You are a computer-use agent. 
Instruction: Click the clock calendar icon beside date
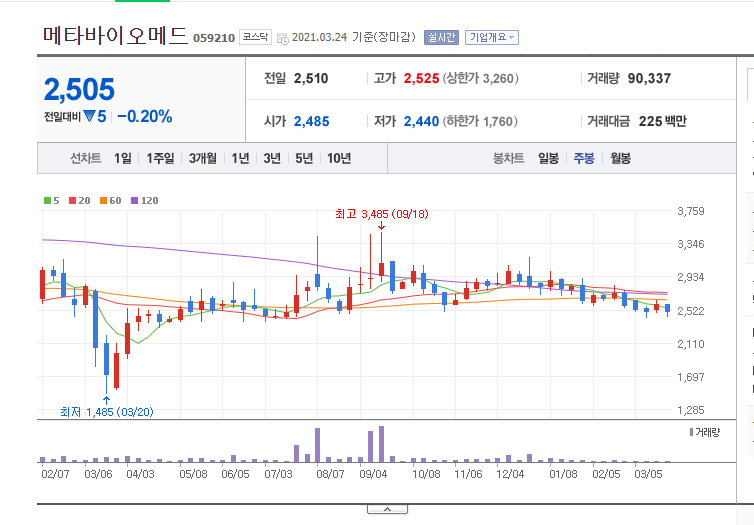tap(283, 38)
